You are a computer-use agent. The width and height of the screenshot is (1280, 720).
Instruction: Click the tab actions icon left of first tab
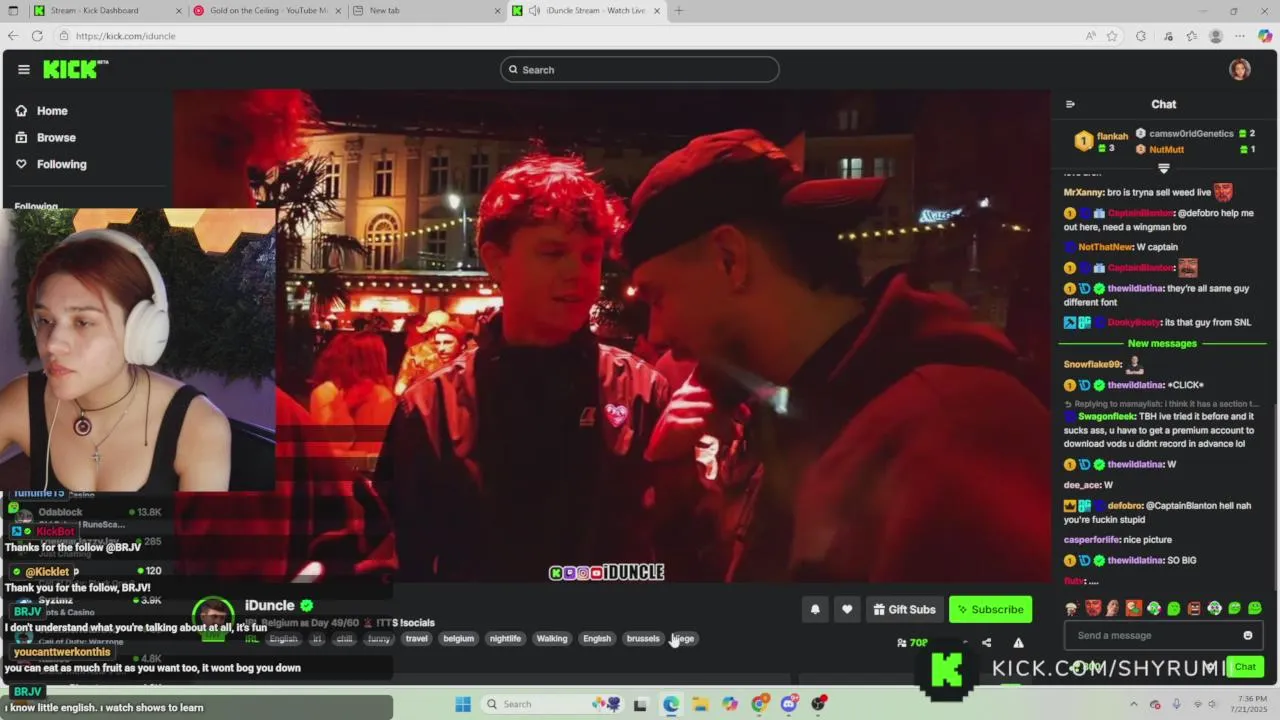(x=13, y=11)
